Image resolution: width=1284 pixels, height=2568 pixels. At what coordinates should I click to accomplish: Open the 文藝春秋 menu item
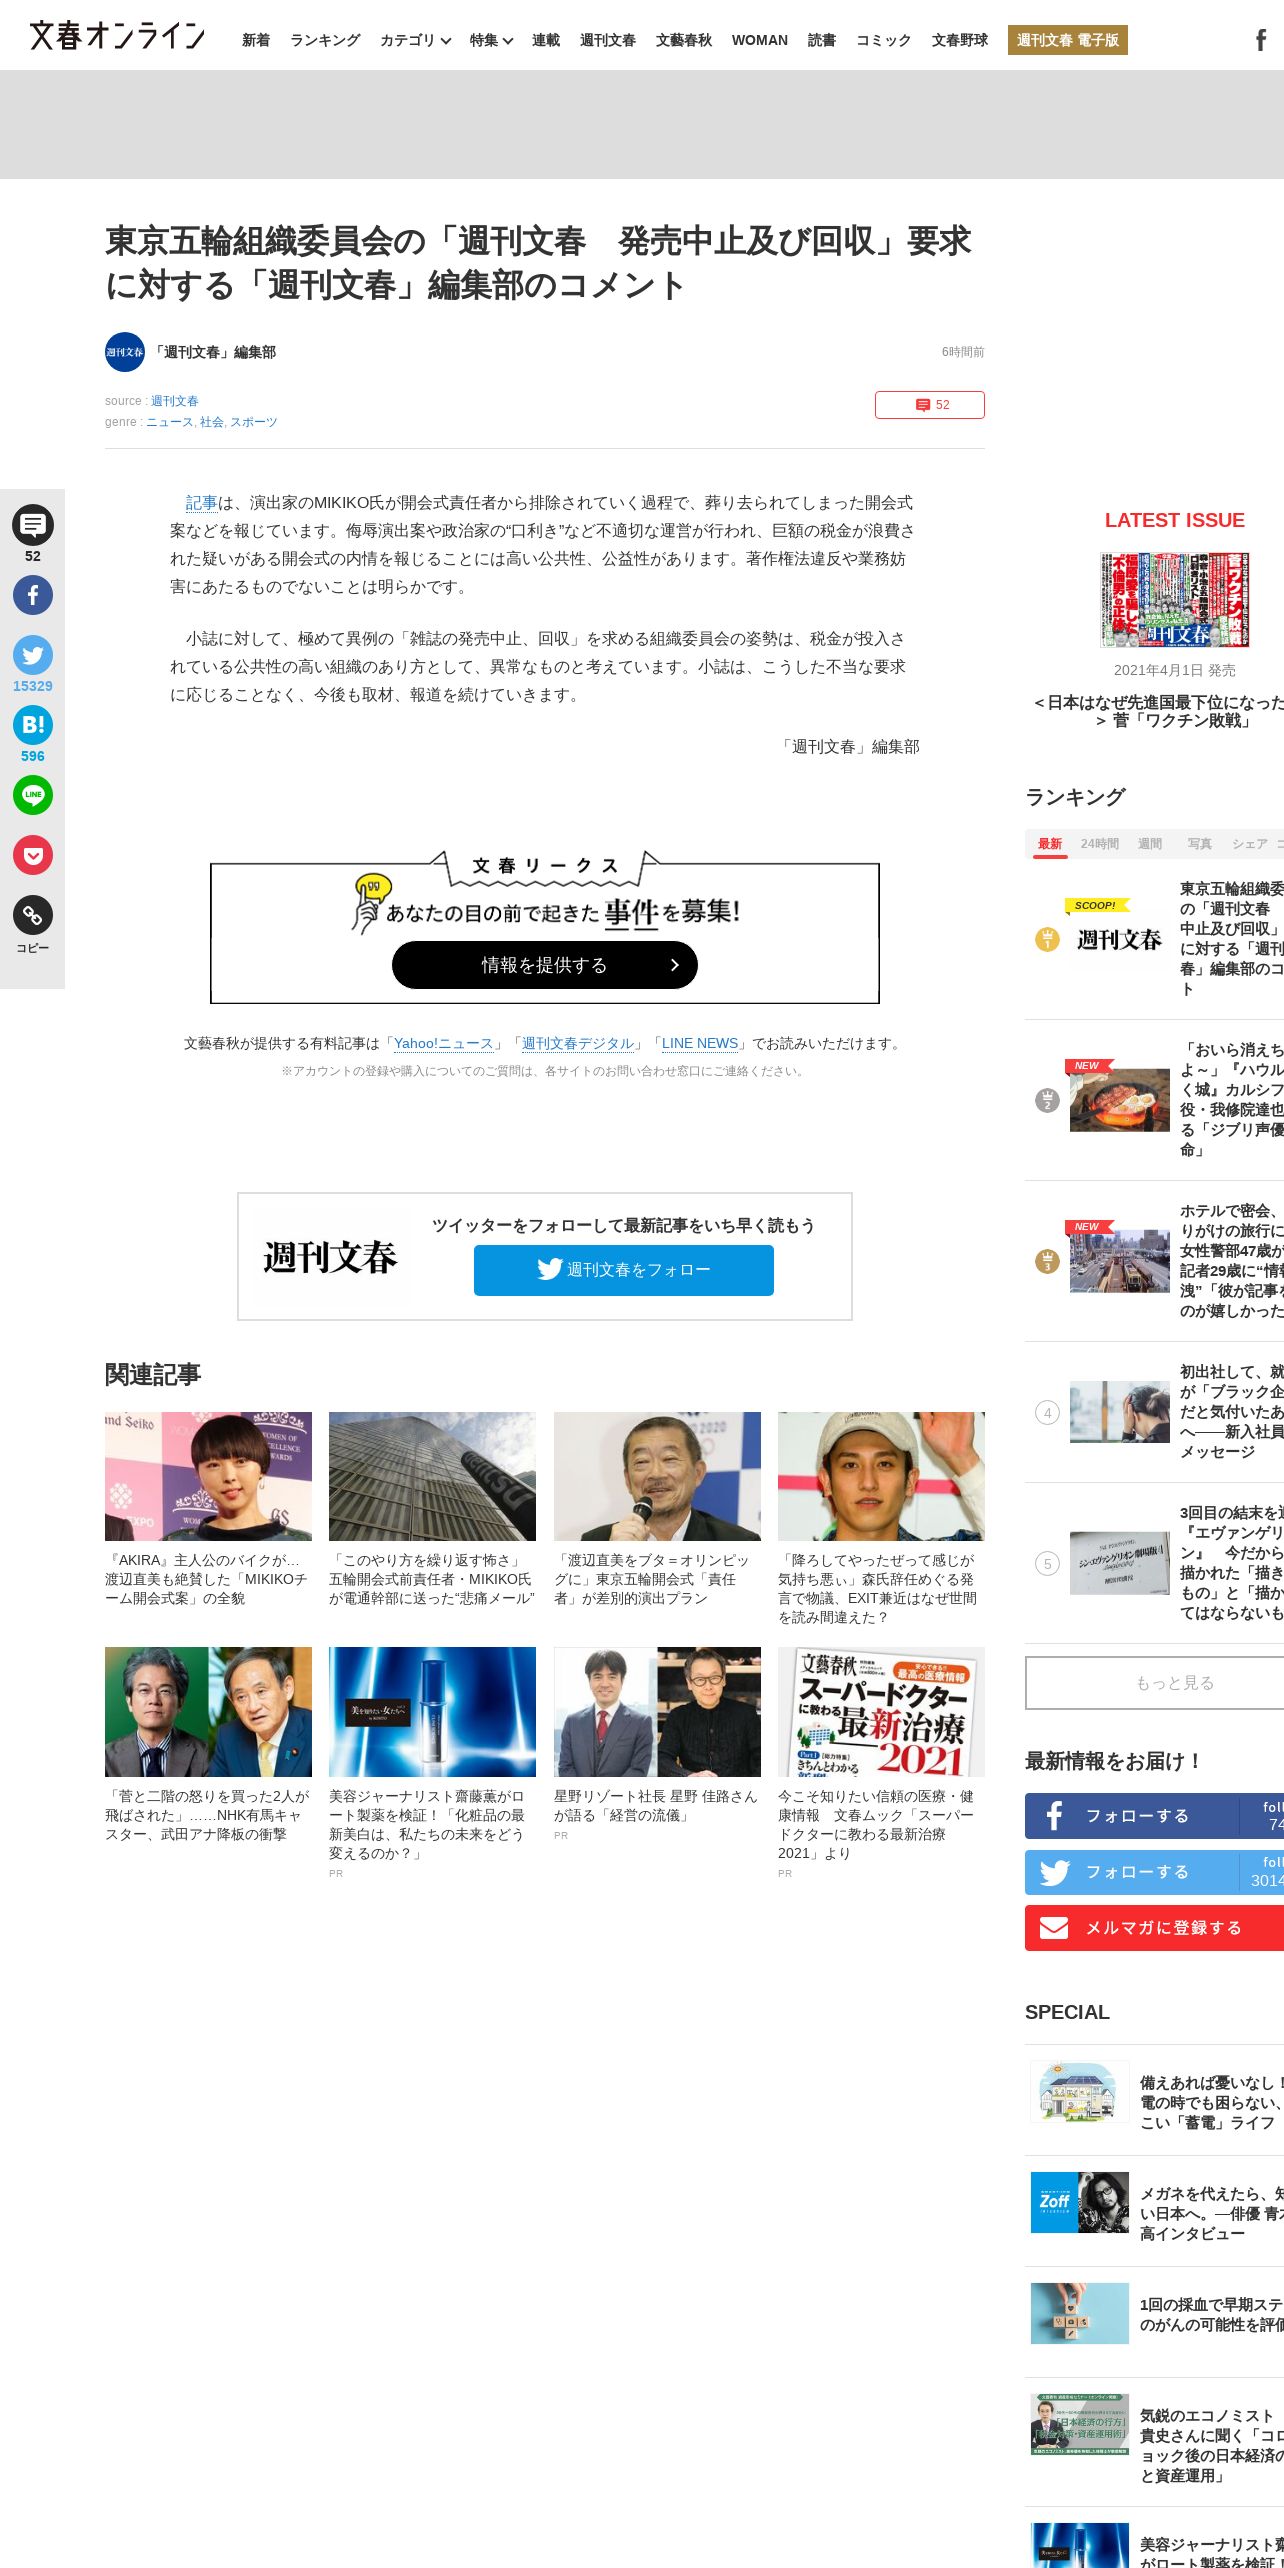(684, 40)
